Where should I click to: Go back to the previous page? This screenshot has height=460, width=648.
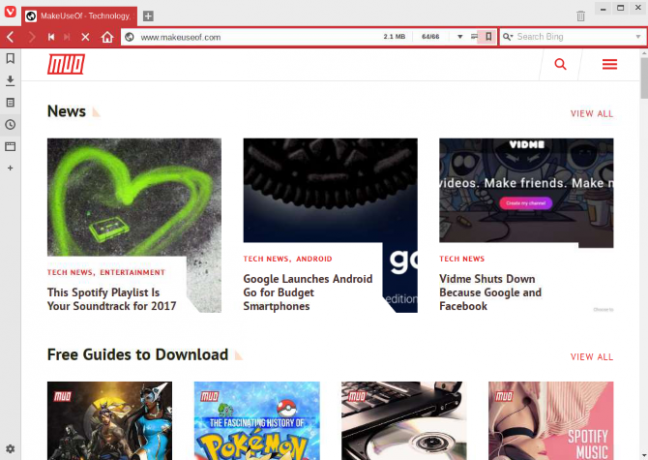click(11, 37)
